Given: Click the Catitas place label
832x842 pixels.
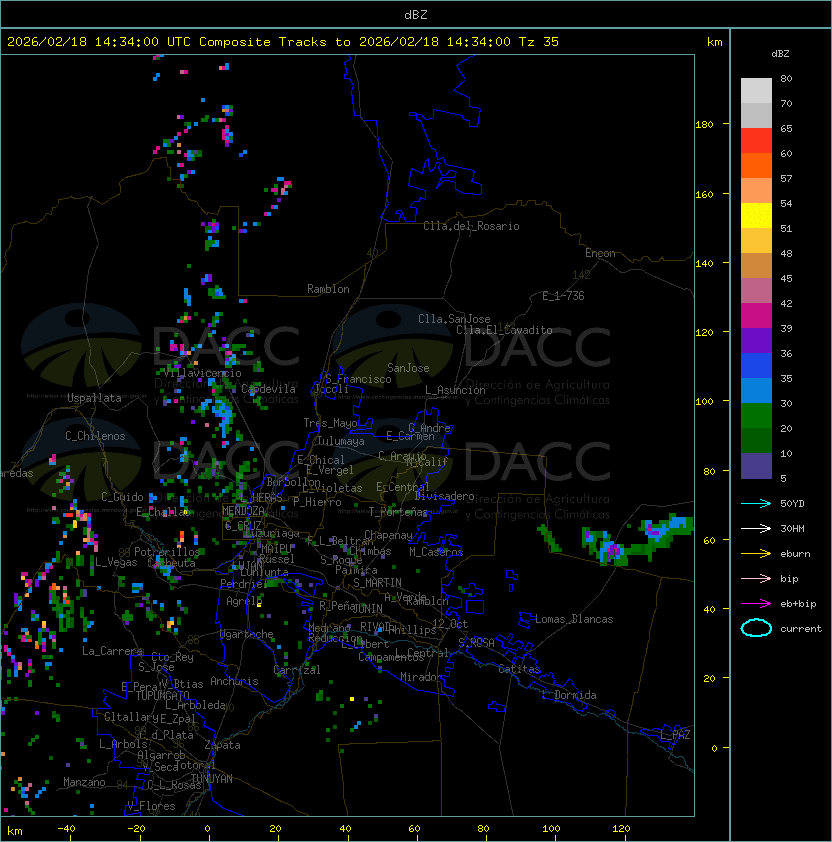Looking at the screenshot, I should click(x=519, y=669).
